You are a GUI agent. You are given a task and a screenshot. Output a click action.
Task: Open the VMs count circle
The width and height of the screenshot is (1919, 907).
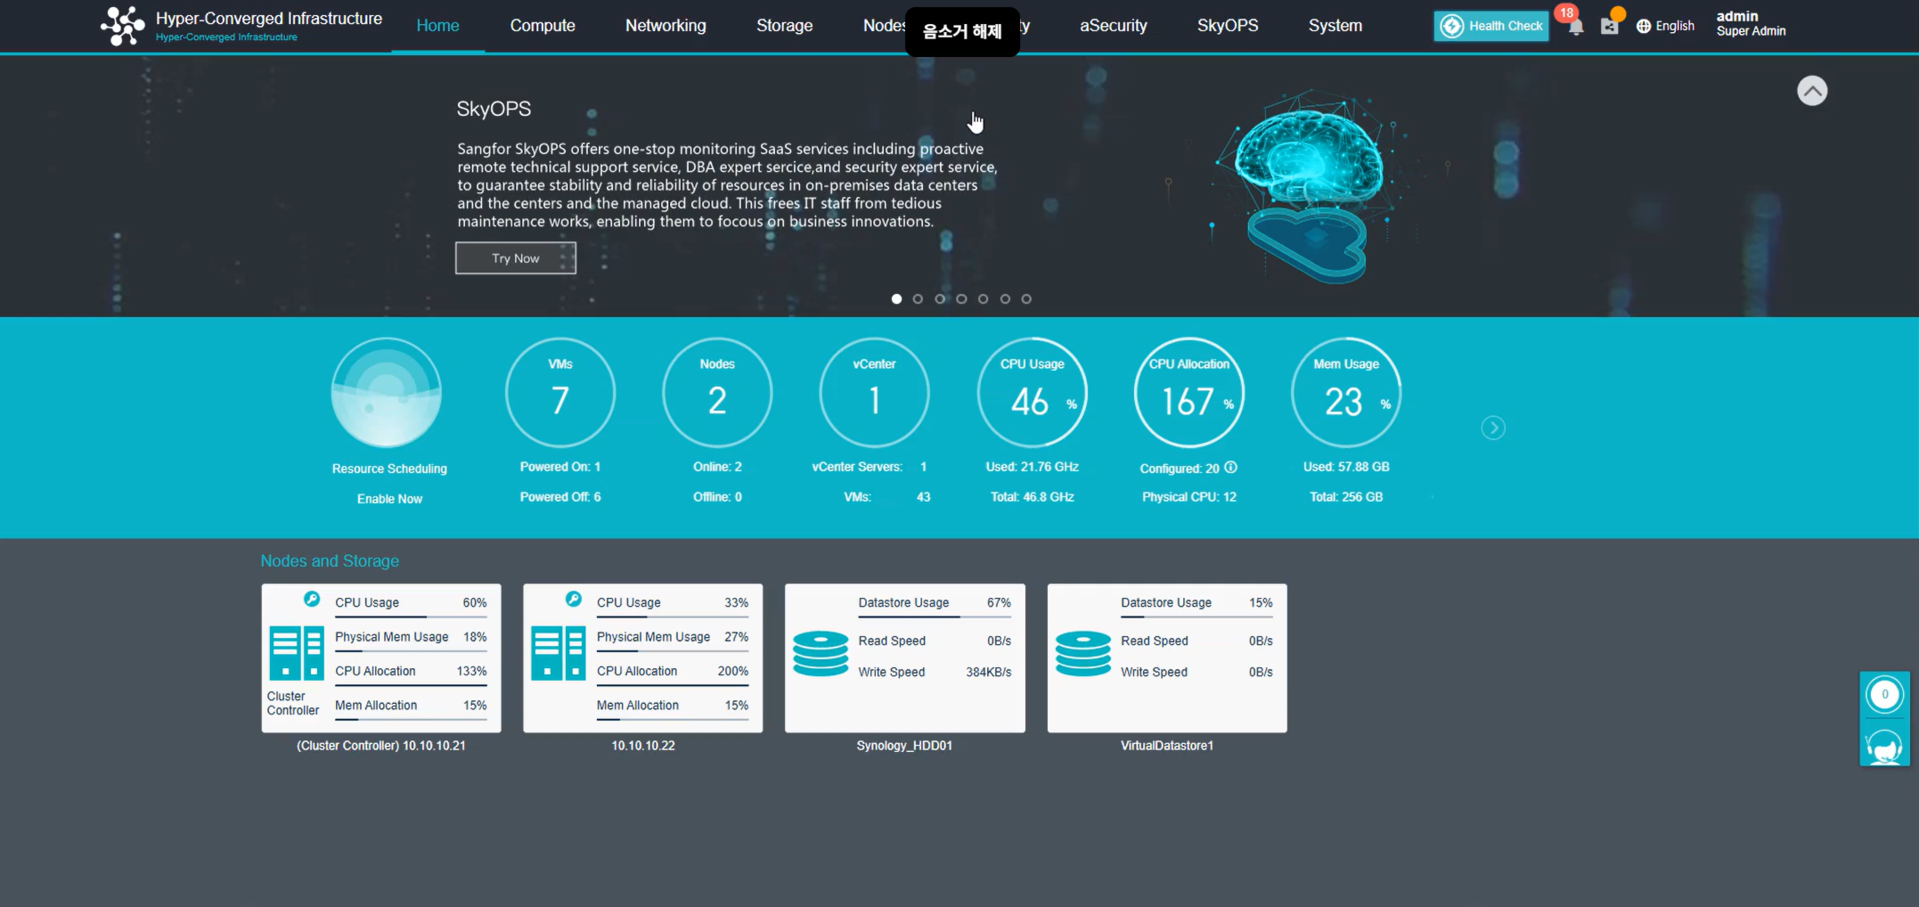tap(560, 392)
